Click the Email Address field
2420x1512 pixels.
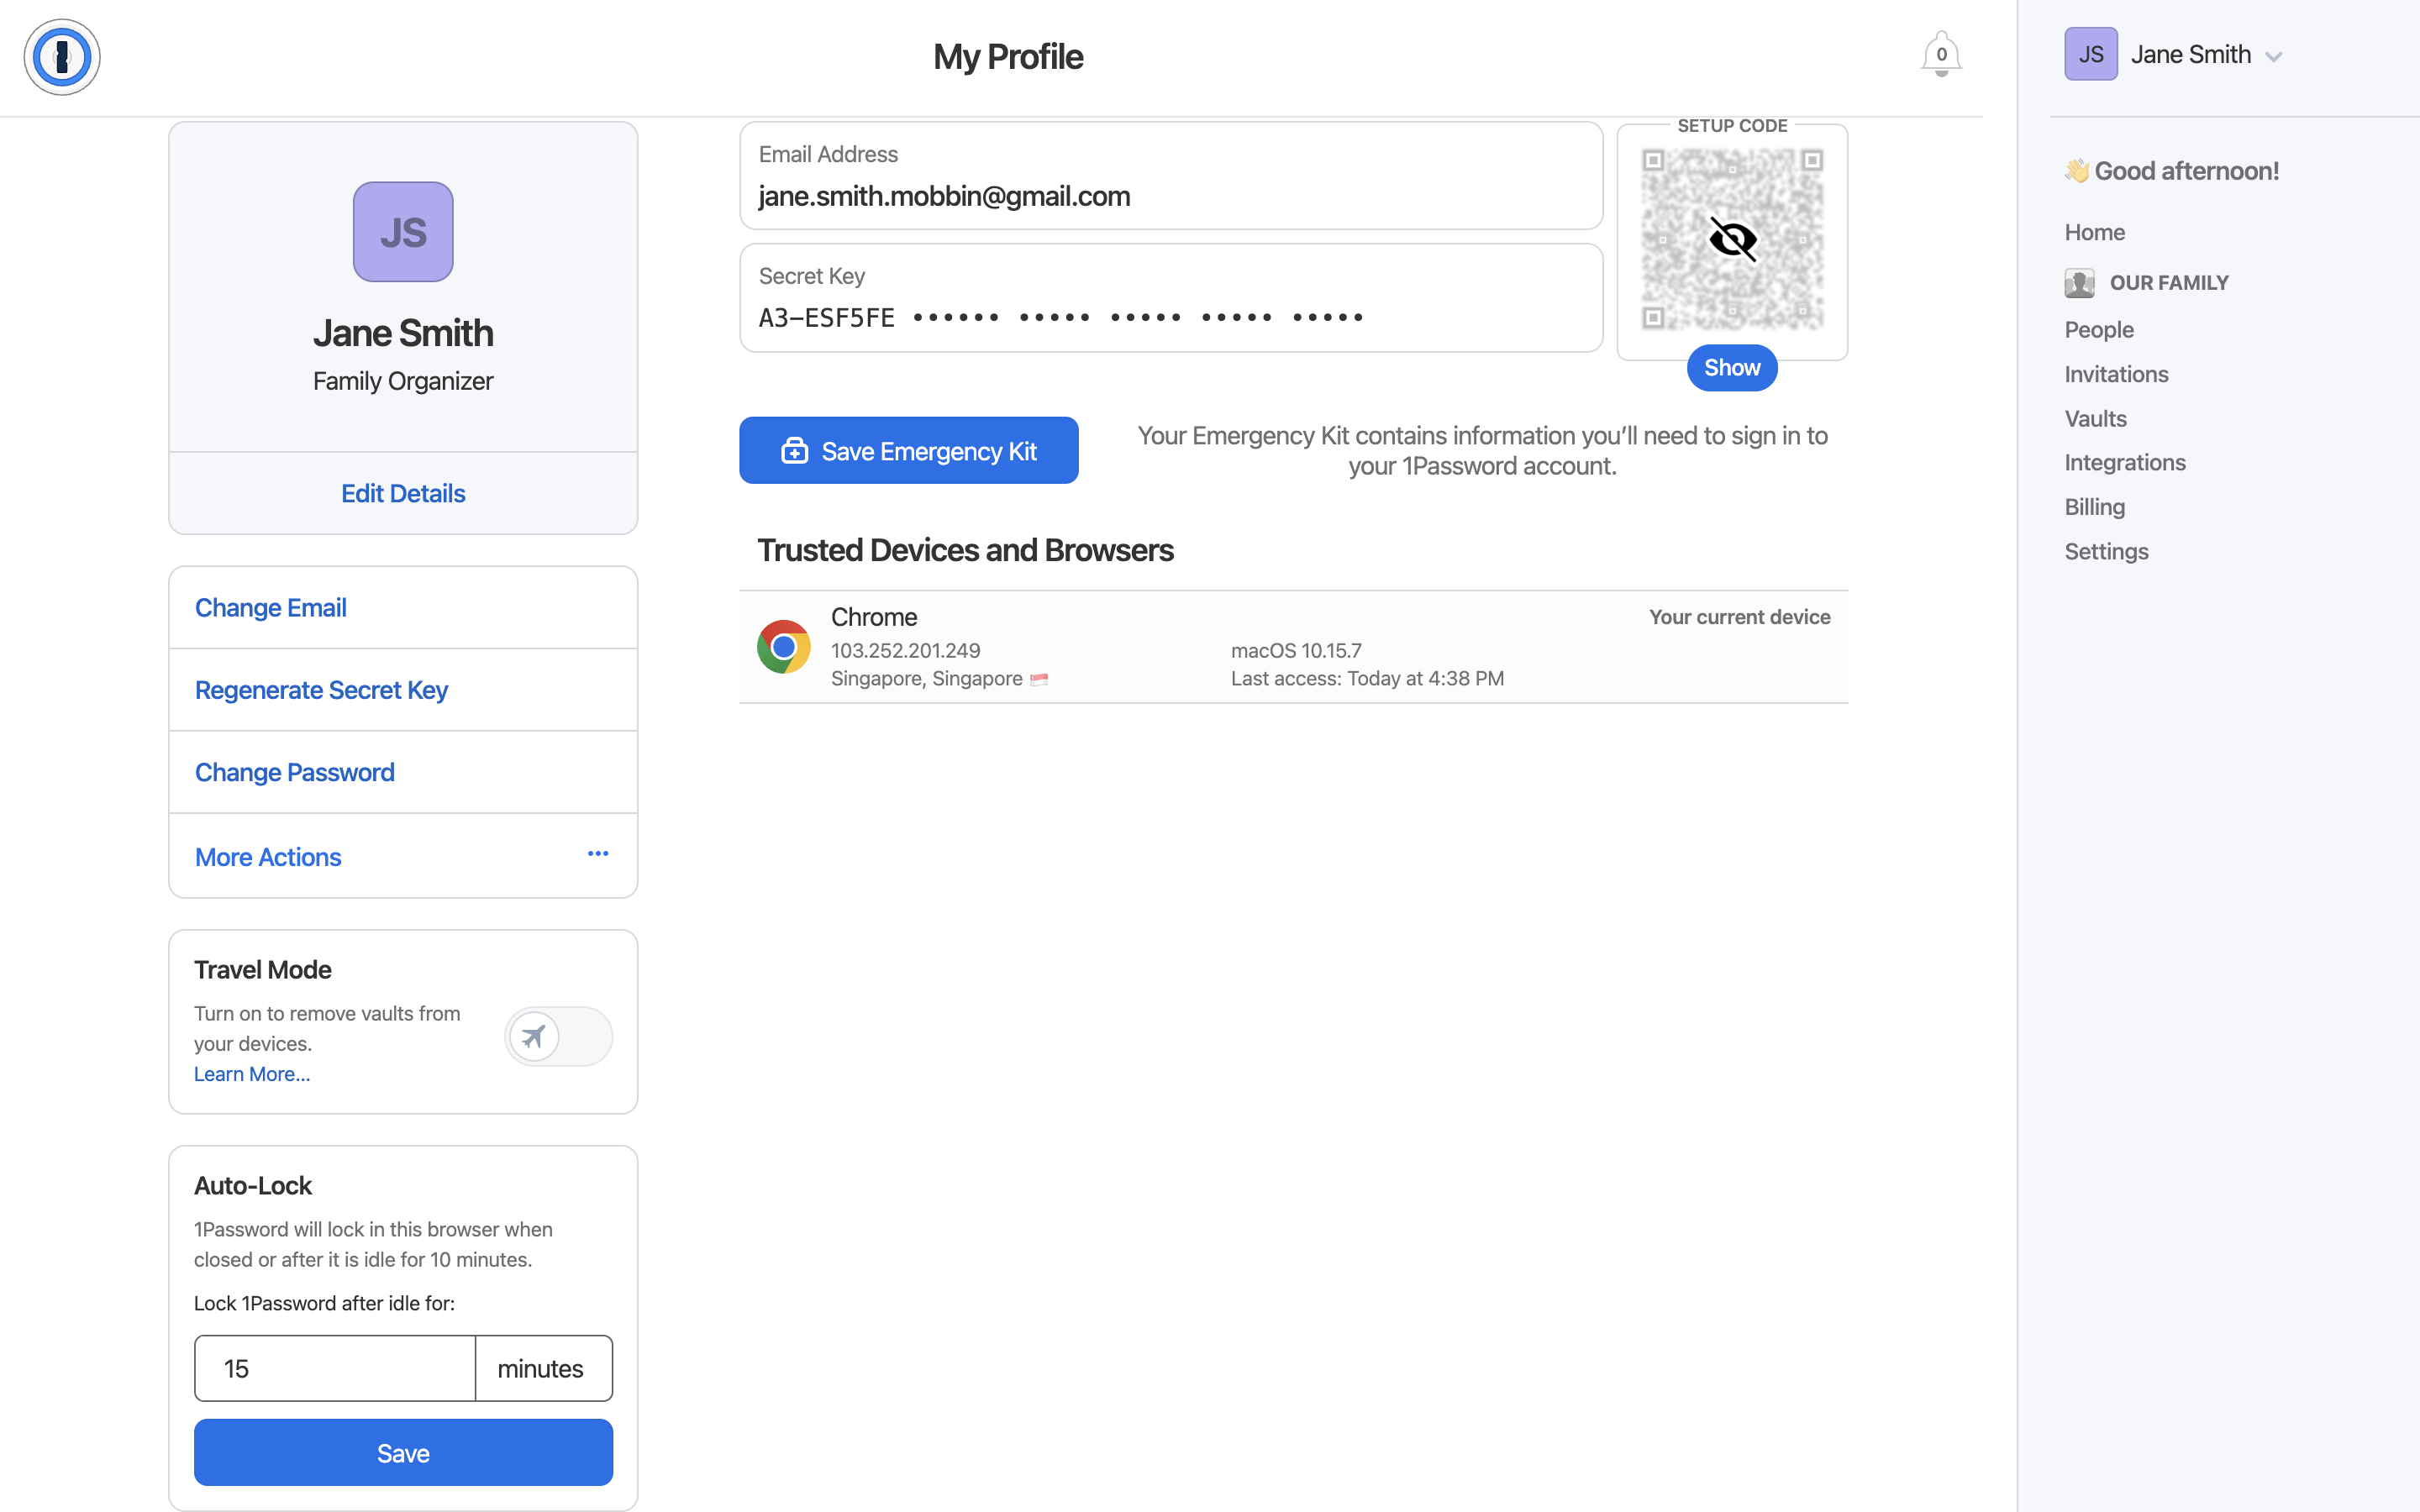(x=1171, y=176)
